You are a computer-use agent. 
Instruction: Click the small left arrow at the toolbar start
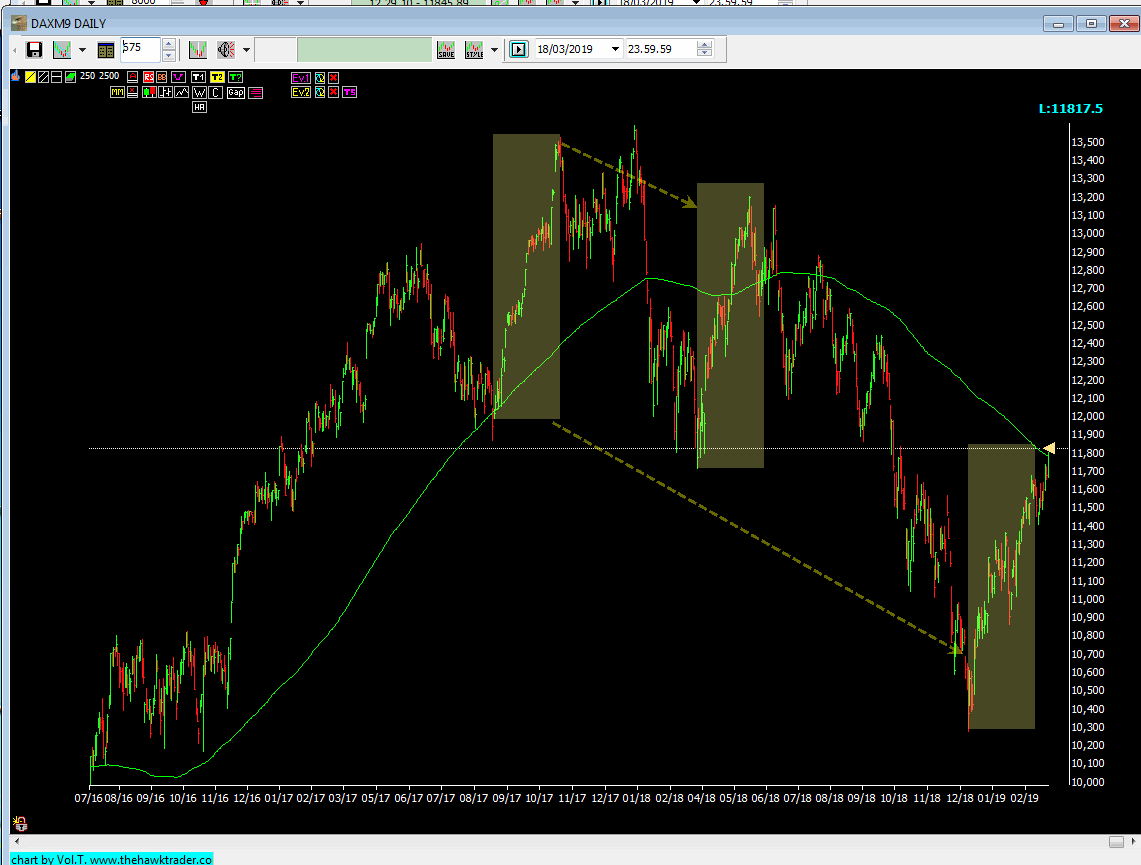(15, 49)
